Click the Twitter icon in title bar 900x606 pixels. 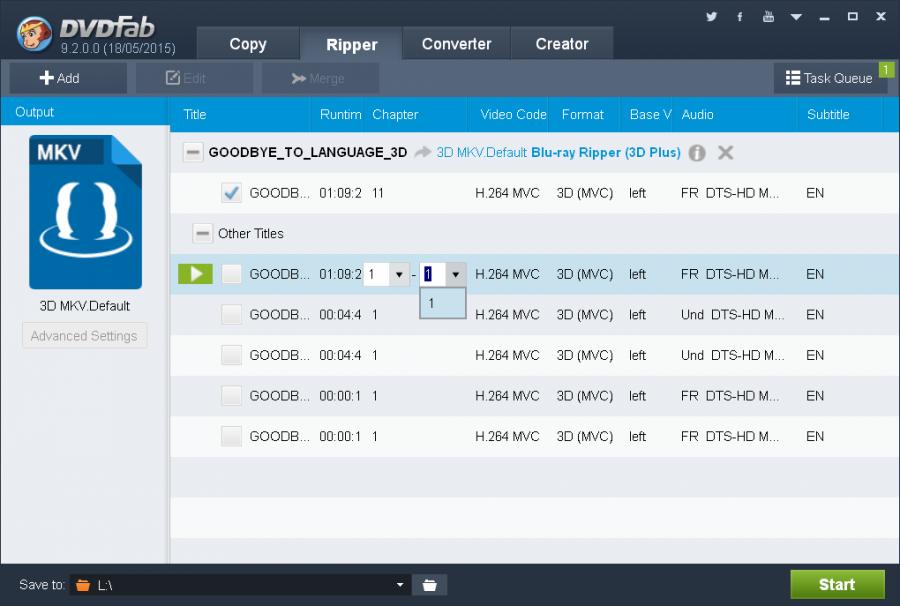click(x=712, y=16)
